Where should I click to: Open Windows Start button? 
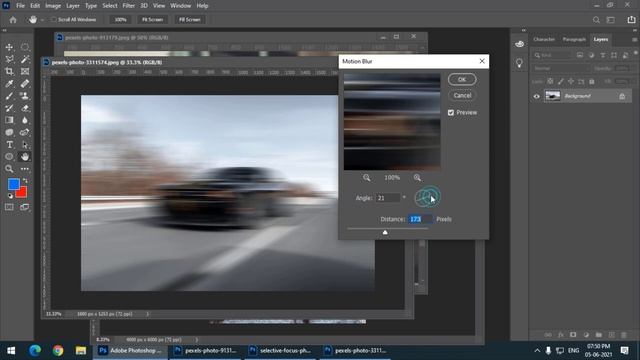(11, 351)
